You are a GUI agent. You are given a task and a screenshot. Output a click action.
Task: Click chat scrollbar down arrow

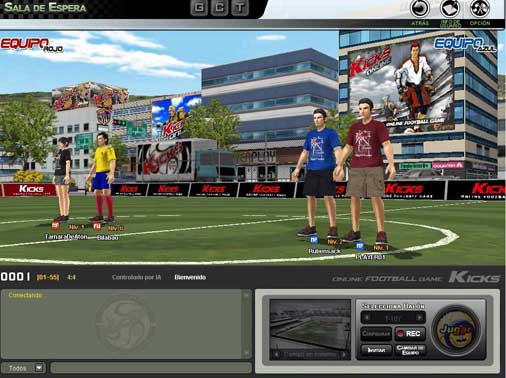(246, 353)
